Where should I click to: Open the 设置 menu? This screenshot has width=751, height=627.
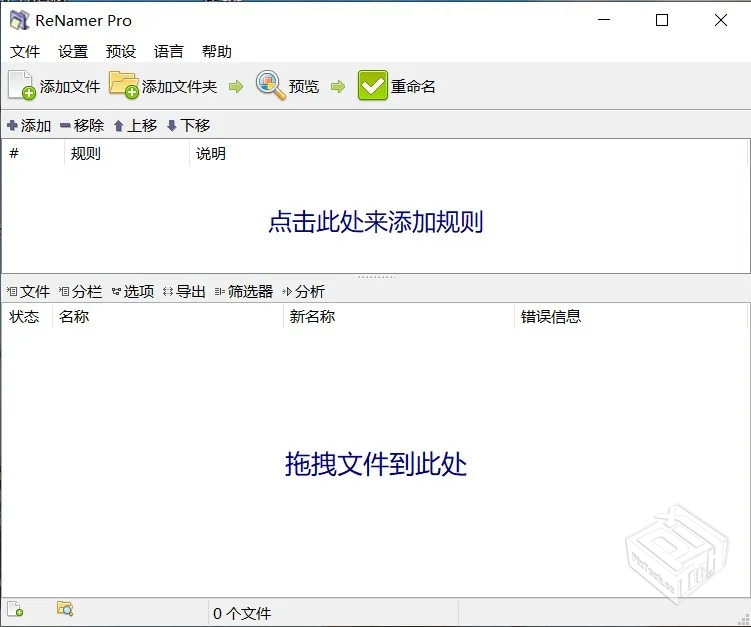pos(73,51)
